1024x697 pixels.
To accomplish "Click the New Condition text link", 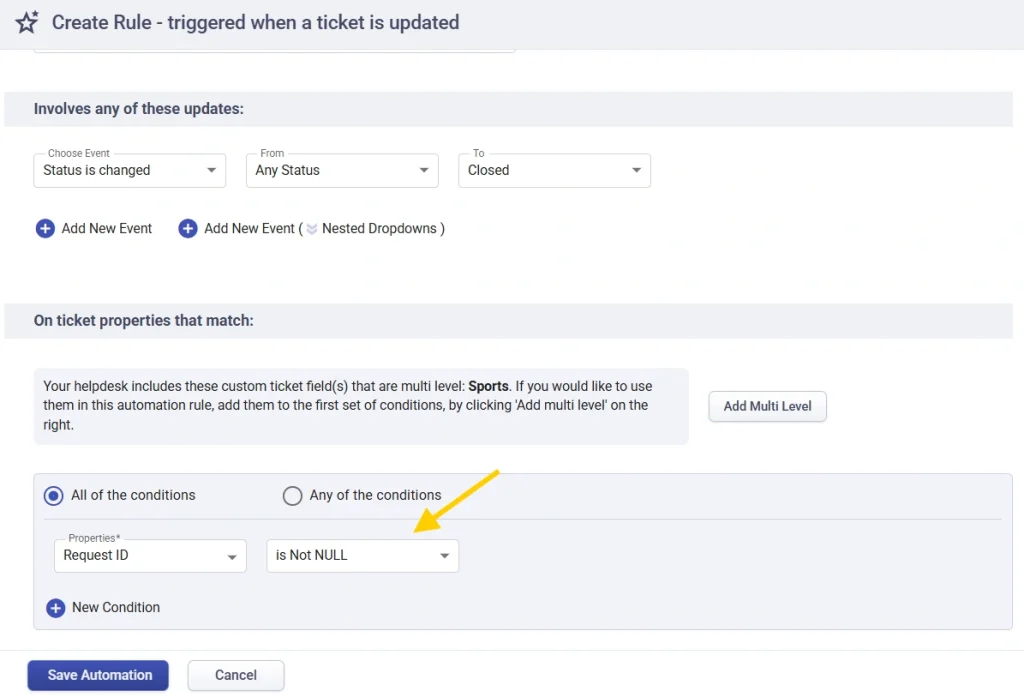I will click(x=116, y=607).
